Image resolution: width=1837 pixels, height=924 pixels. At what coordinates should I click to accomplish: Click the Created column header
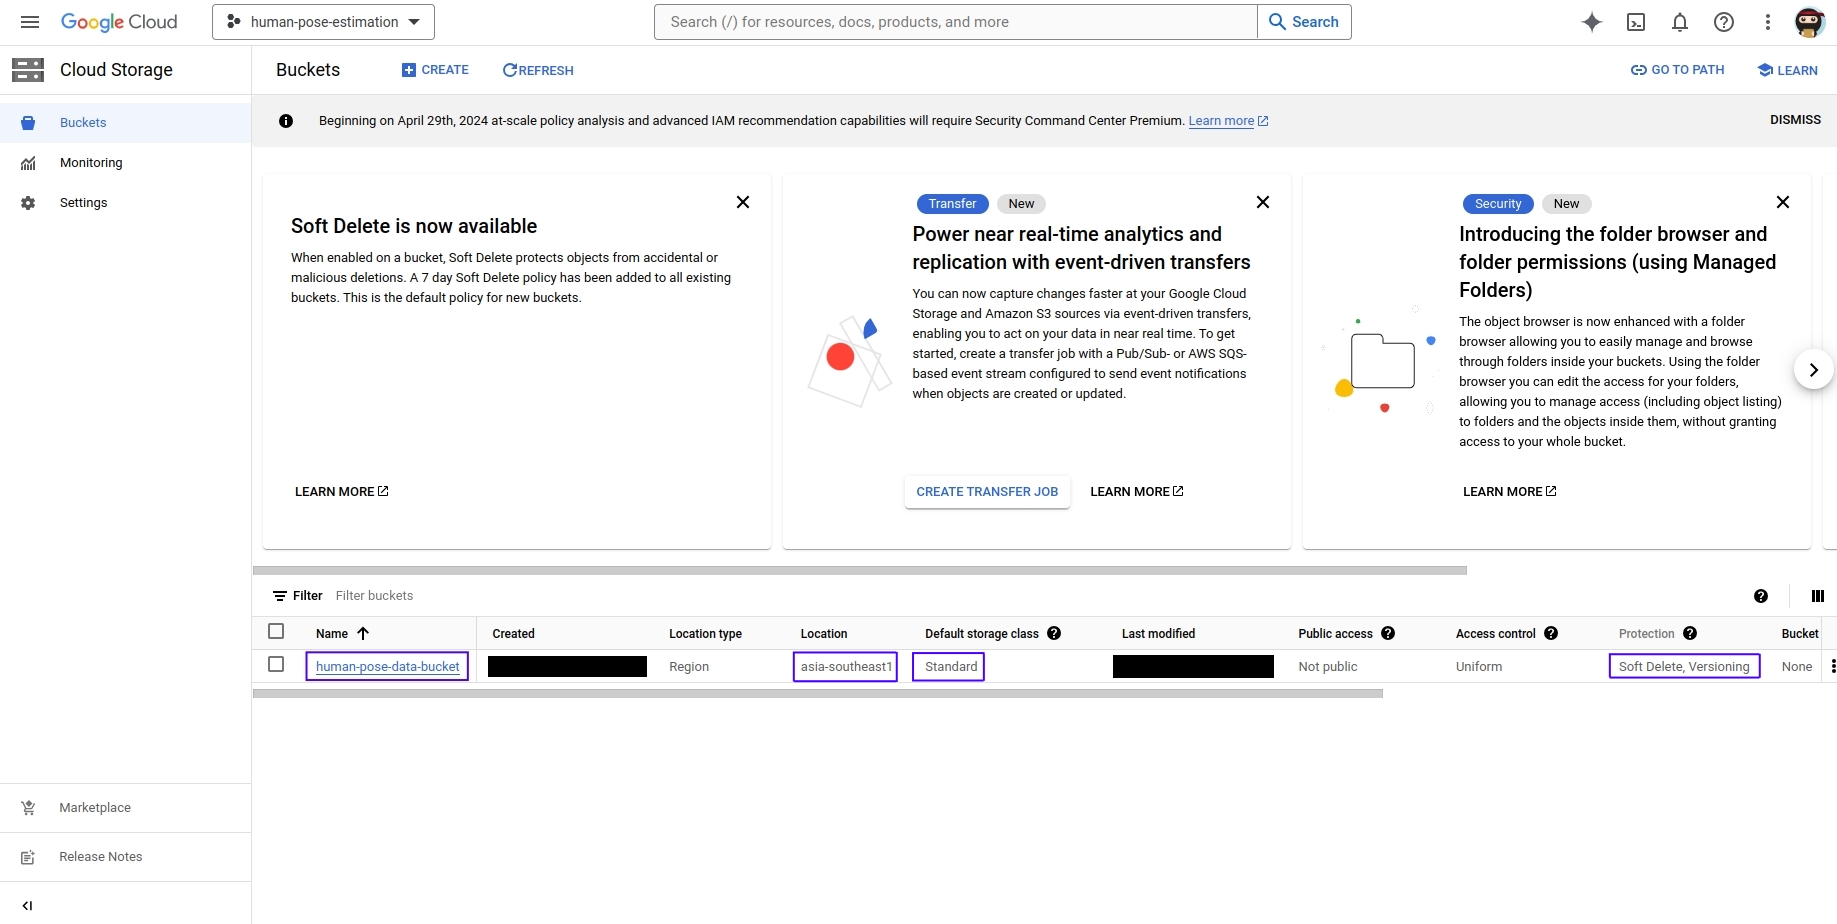click(513, 634)
